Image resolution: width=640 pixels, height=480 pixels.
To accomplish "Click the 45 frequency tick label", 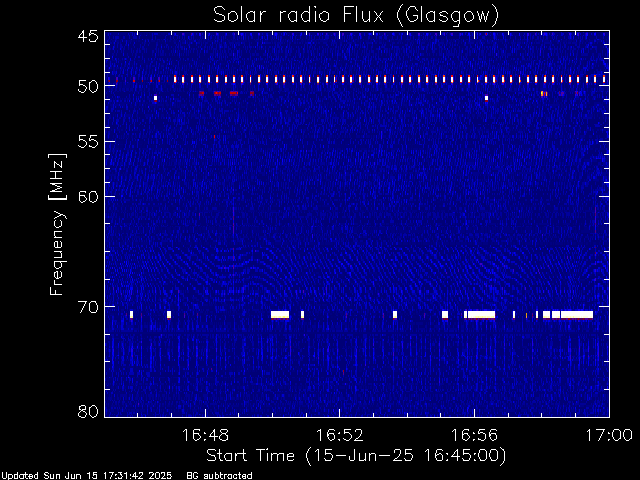I will [x=88, y=36].
